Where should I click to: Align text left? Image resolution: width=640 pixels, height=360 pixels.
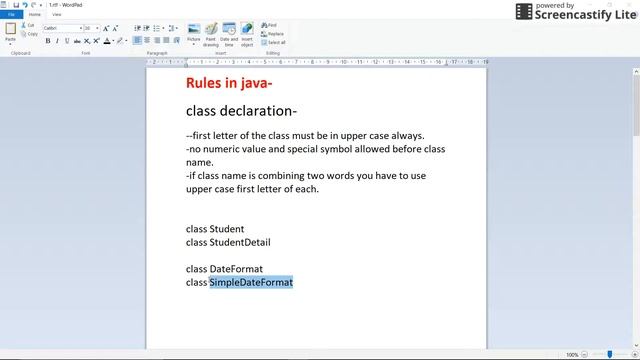pyautogui.click(x=137, y=40)
